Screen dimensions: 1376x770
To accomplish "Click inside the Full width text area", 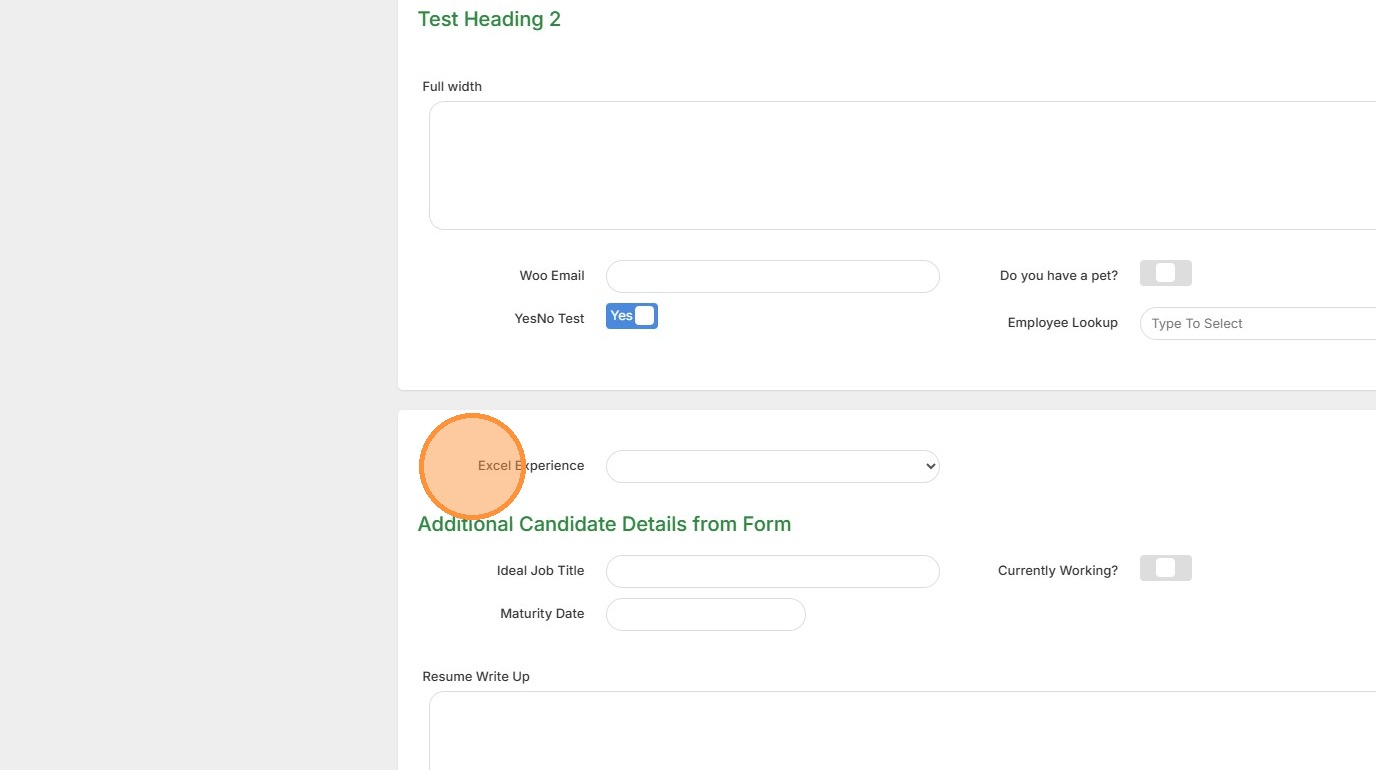I will click(900, 165).
